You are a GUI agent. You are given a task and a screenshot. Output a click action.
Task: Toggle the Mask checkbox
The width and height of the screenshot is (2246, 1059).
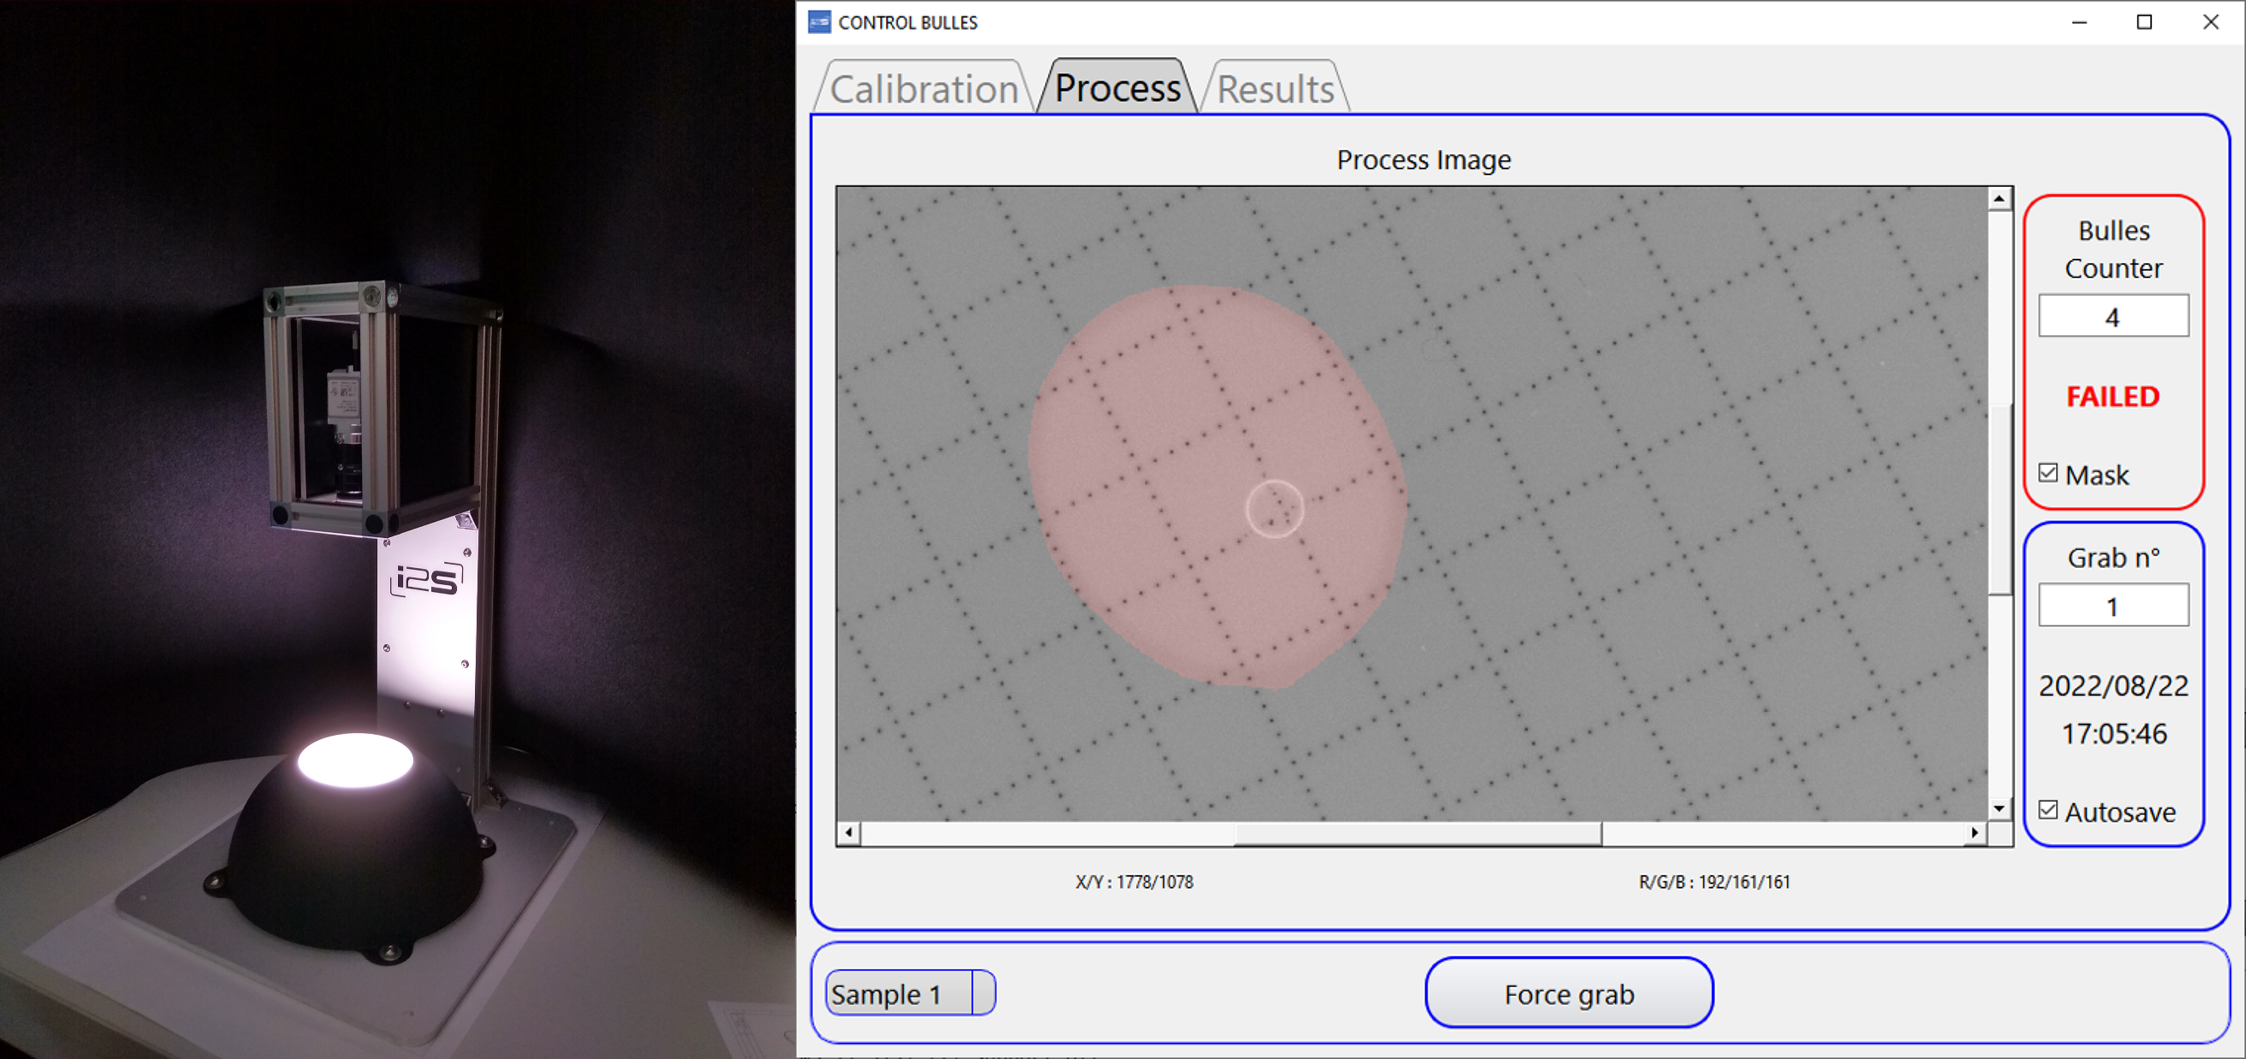[2048, 473]
